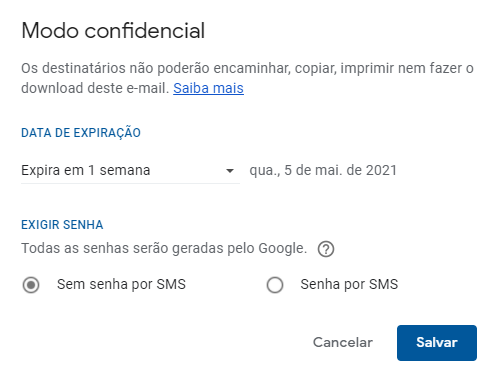Click the 'Senha por SMS' label text
The height and width of the screenshot is (384, 498).
click(349, 284)
